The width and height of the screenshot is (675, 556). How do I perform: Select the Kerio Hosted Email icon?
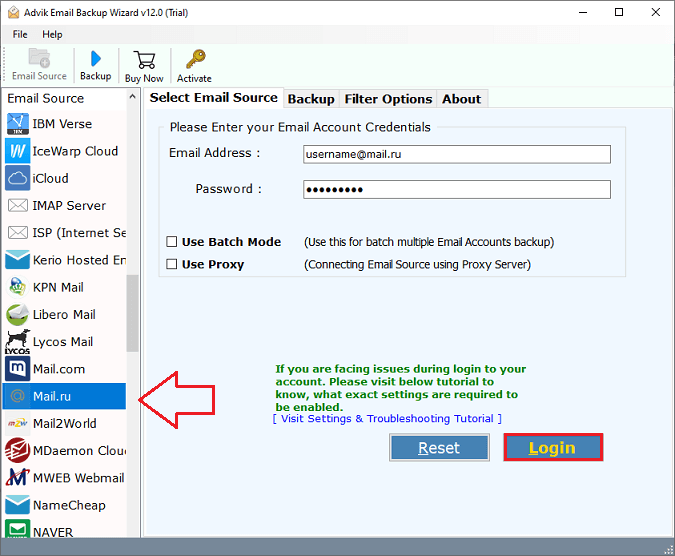point(18,260)
